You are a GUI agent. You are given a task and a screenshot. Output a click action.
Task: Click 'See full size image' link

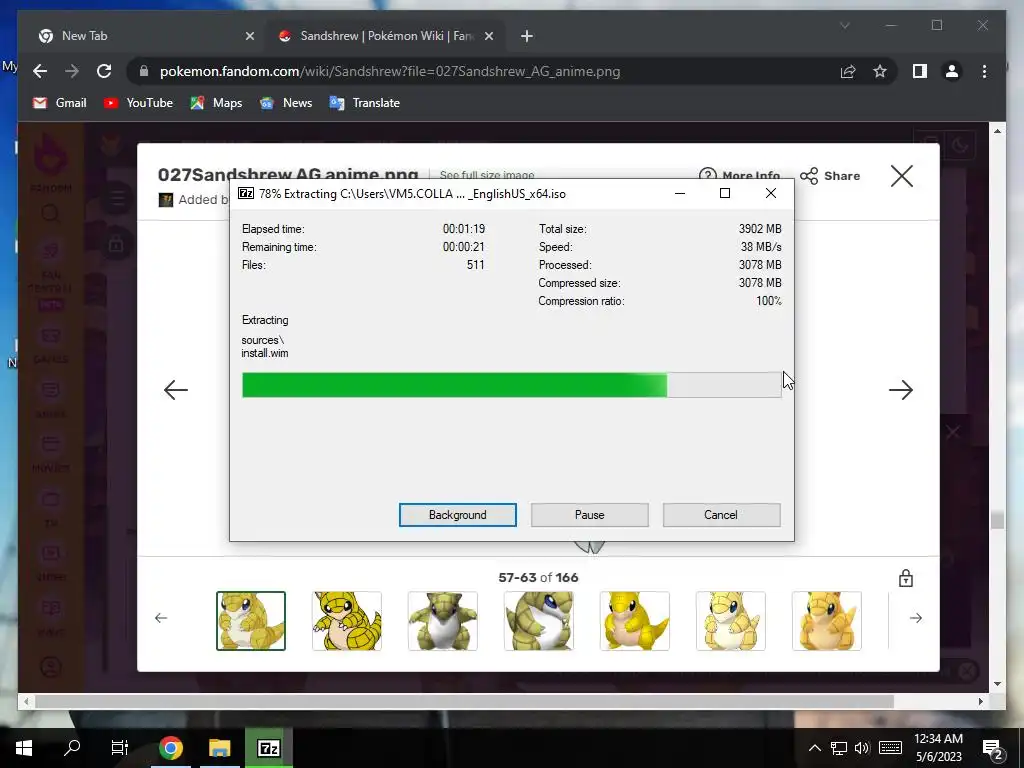[x=487, y=174]
